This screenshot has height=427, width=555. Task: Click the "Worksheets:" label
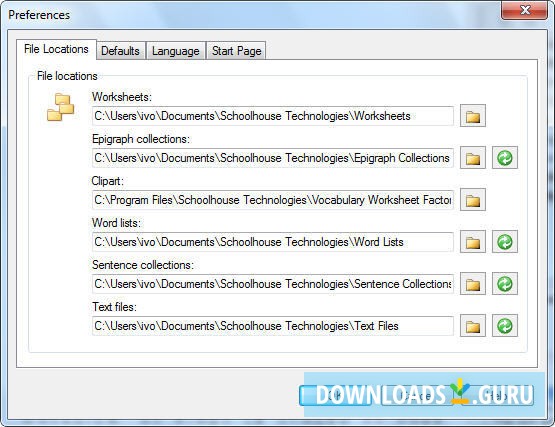coord(122,97)
